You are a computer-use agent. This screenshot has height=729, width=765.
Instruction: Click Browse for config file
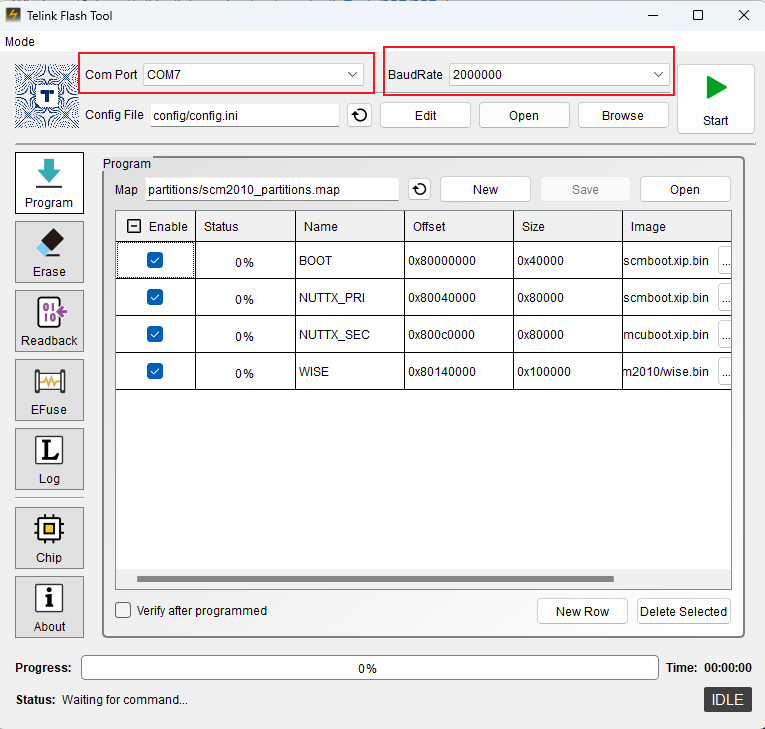tap(623, 116)
